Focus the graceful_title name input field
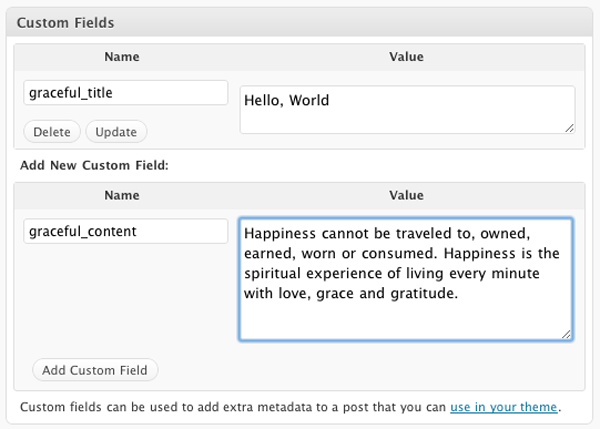Screen dimensions: 600x429 click(126, 93)
